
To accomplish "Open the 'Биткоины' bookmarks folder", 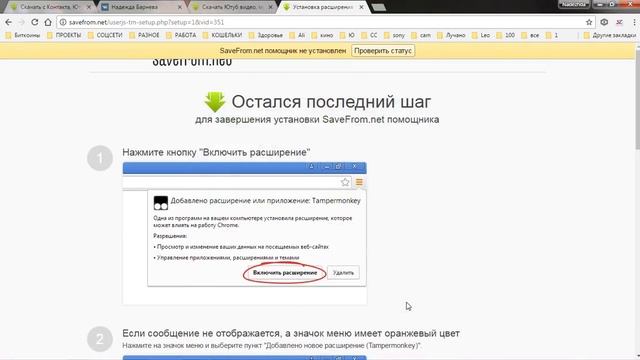I will pyautogui.click(x=23, y=35).
